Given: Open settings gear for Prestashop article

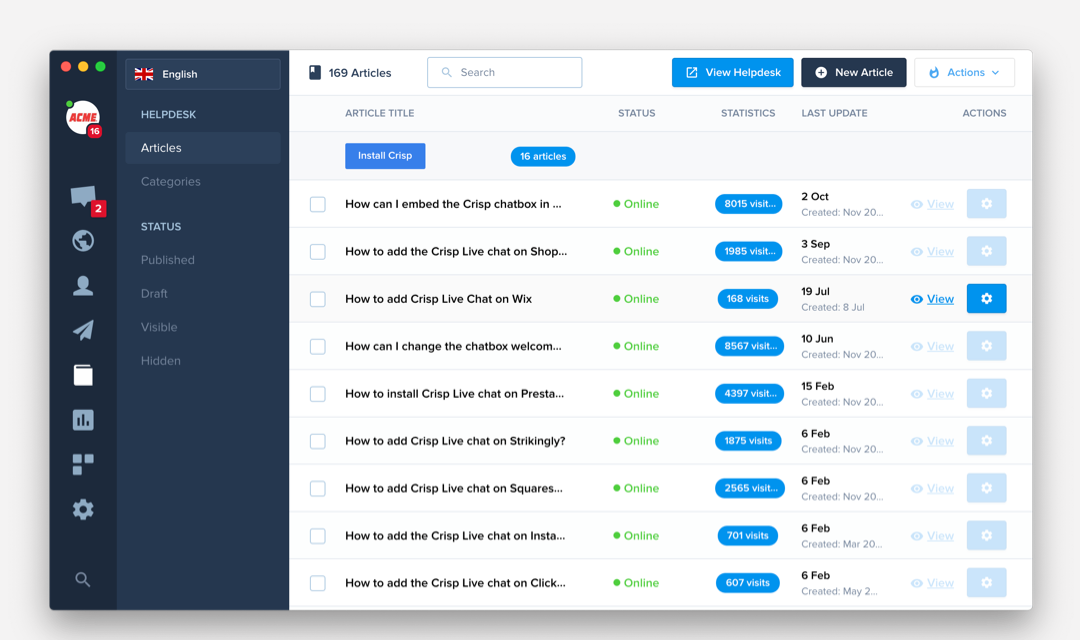Looking at the screenshot, I should coord(986,393).
